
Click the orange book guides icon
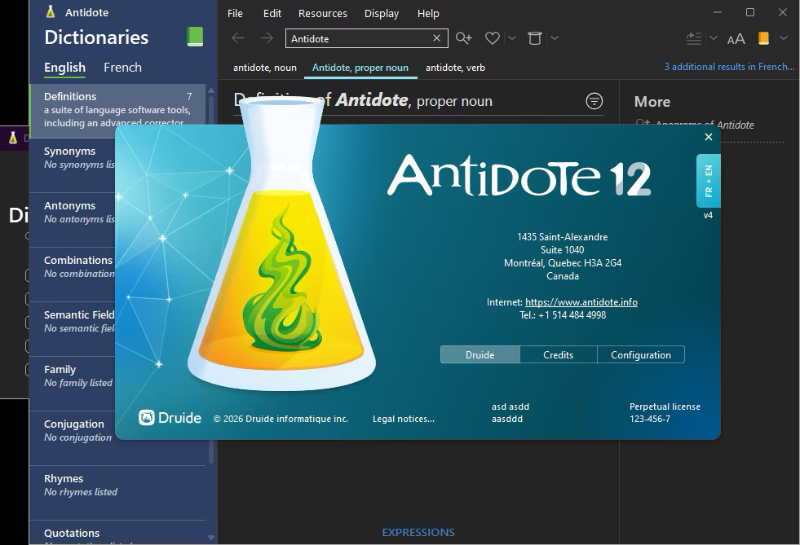tap(764, 38)
